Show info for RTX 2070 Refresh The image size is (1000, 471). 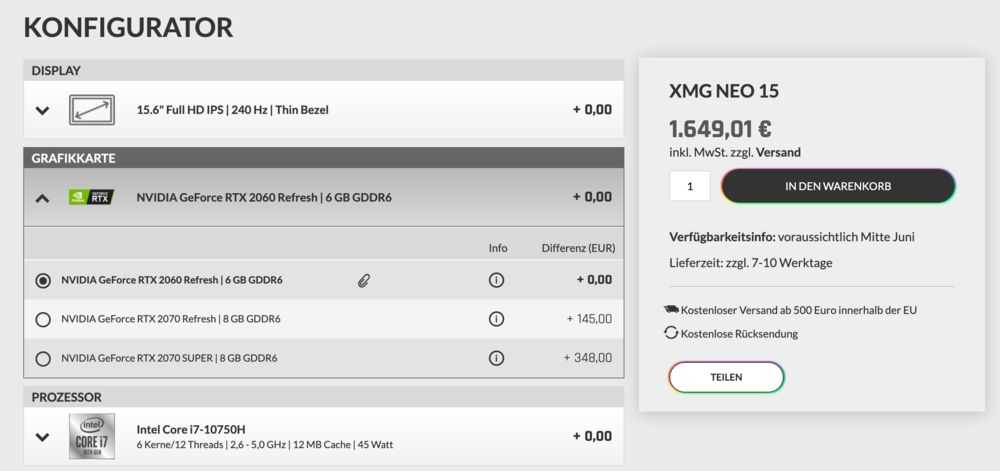(x=496, y=319)
